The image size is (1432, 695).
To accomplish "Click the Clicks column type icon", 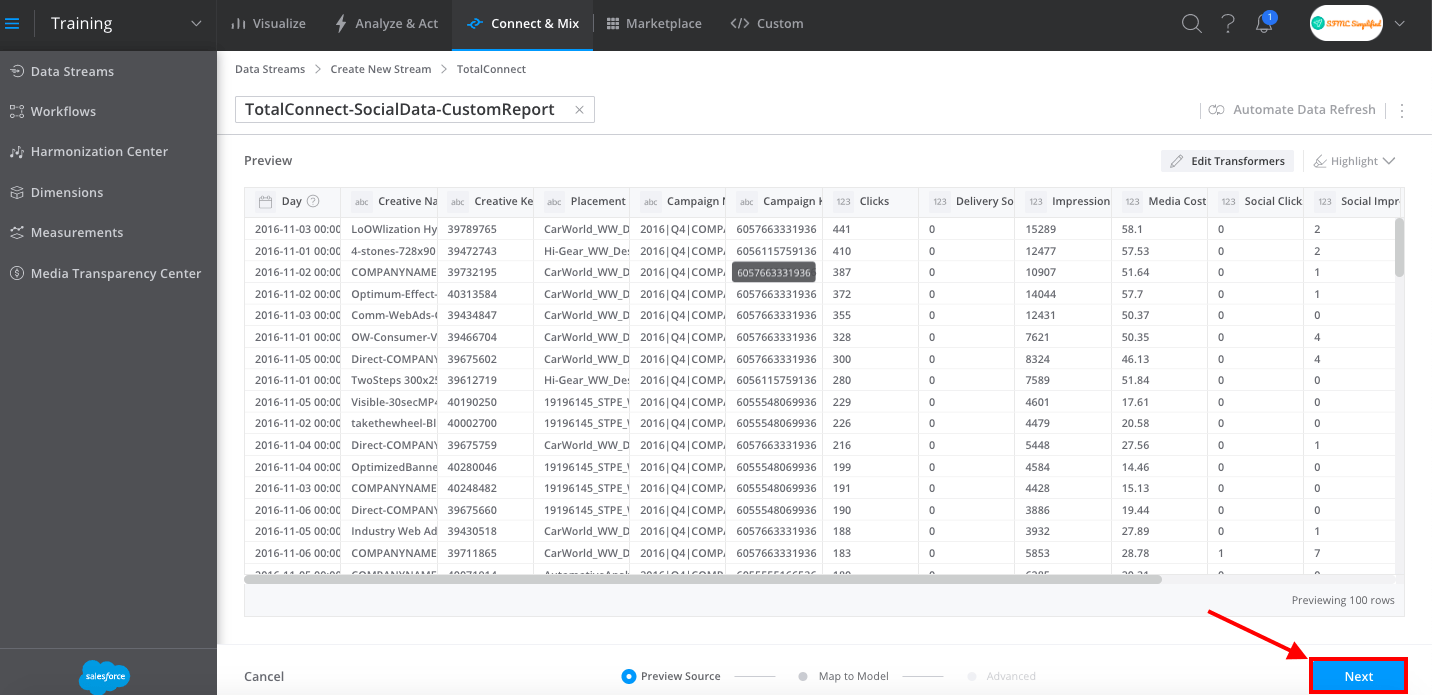I will (x=843, y=202).
